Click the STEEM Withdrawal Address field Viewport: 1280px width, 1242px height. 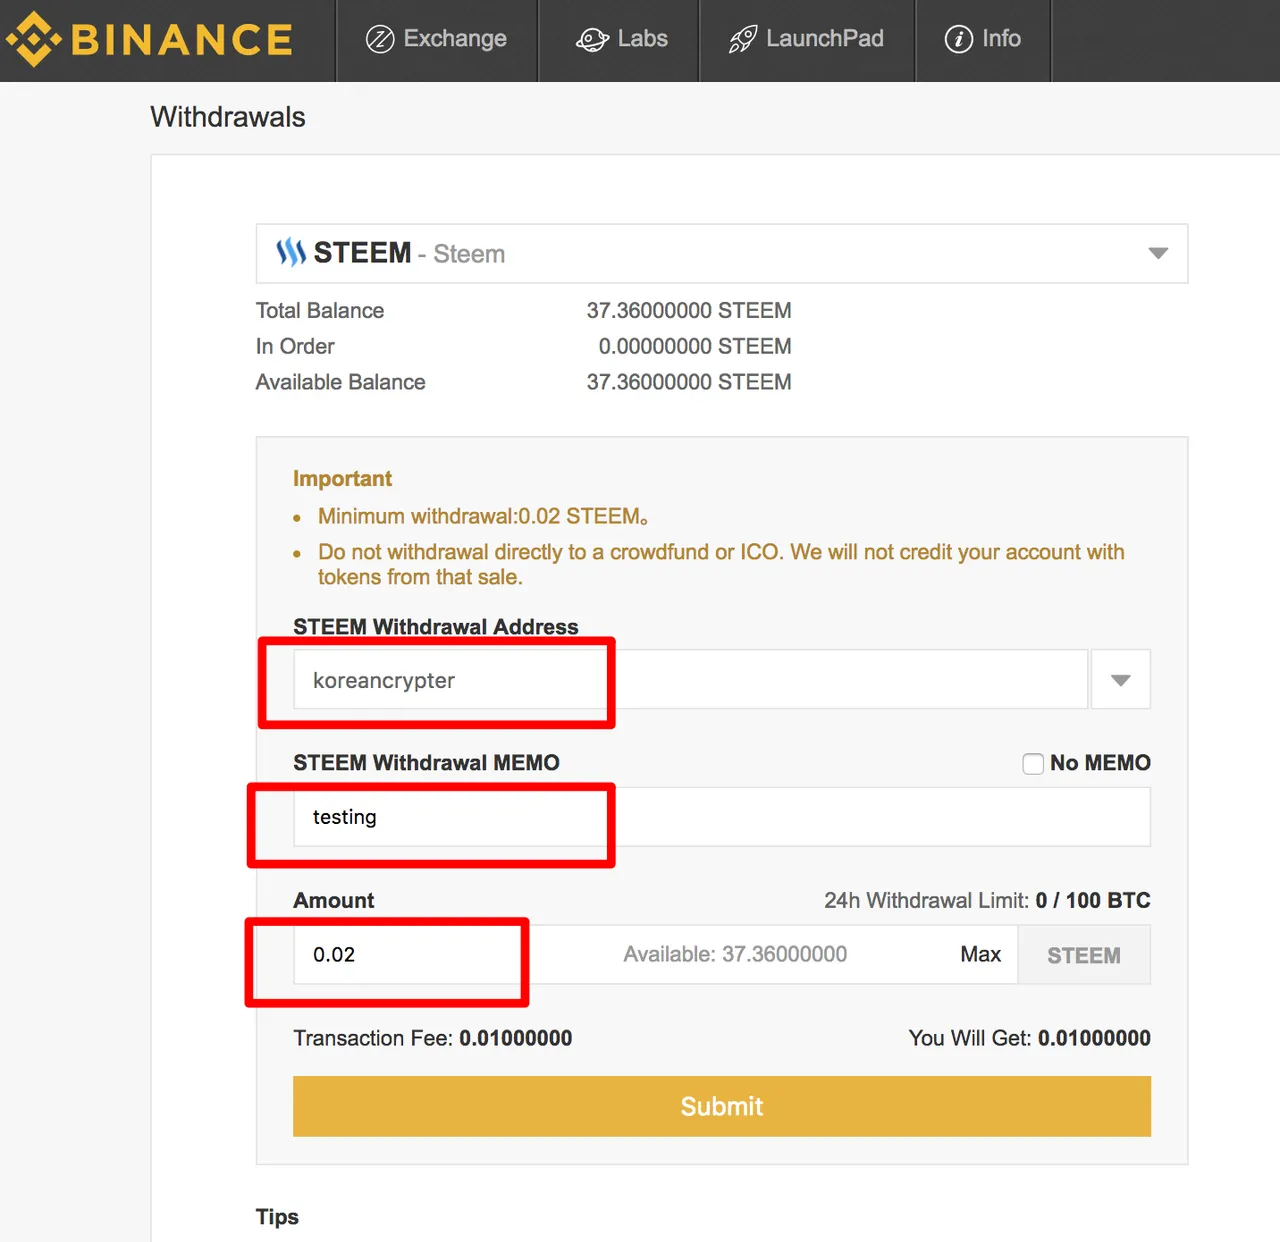click(x=690, y=680)
